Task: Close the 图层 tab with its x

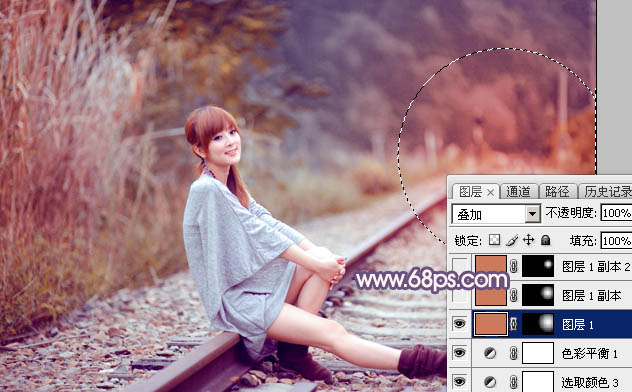Action: click(x=490, y=193)
